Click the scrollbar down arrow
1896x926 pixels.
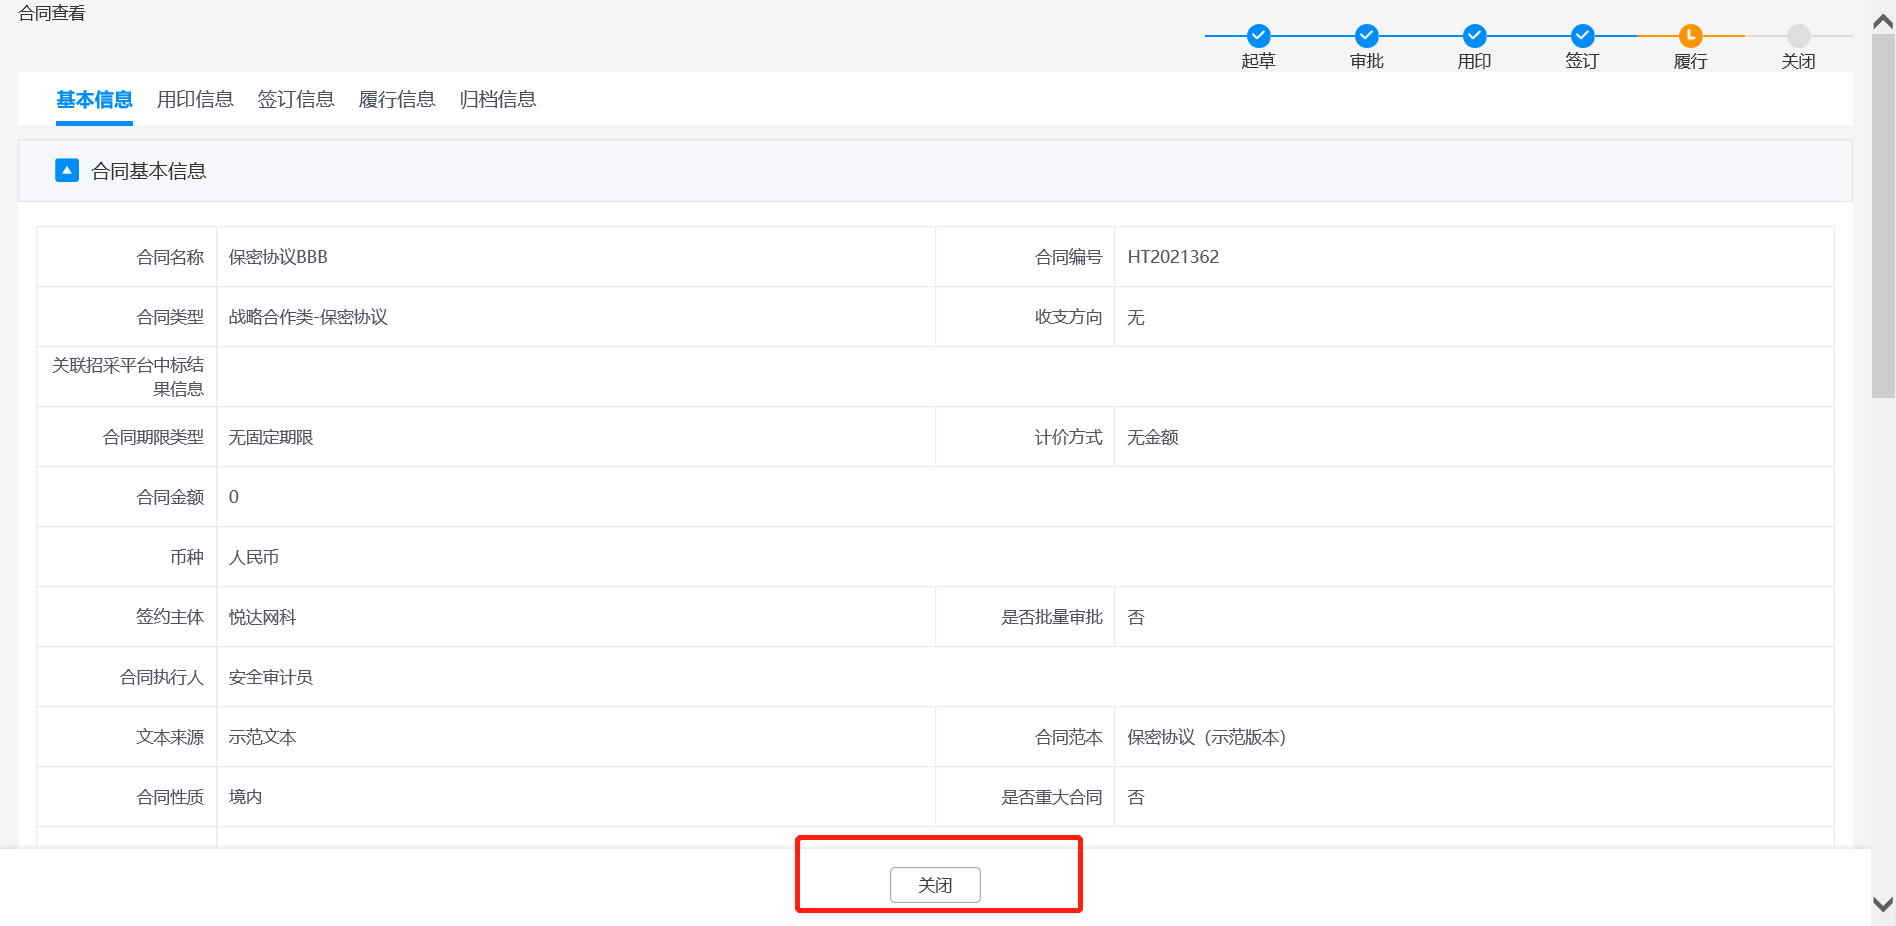point(1883,904)
